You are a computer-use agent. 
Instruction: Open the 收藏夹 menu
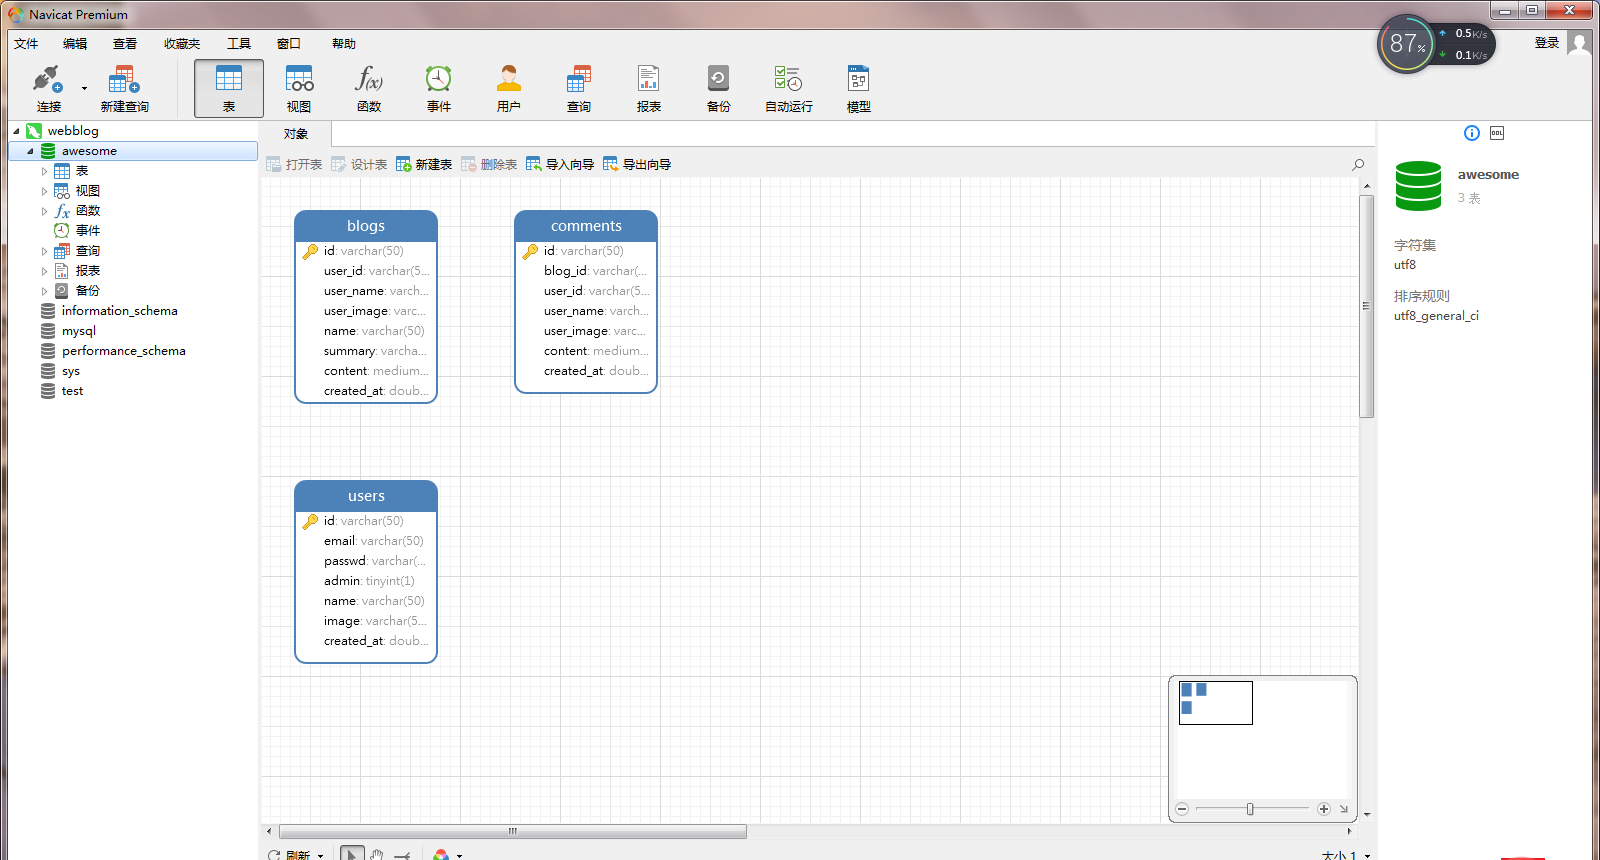182,43
